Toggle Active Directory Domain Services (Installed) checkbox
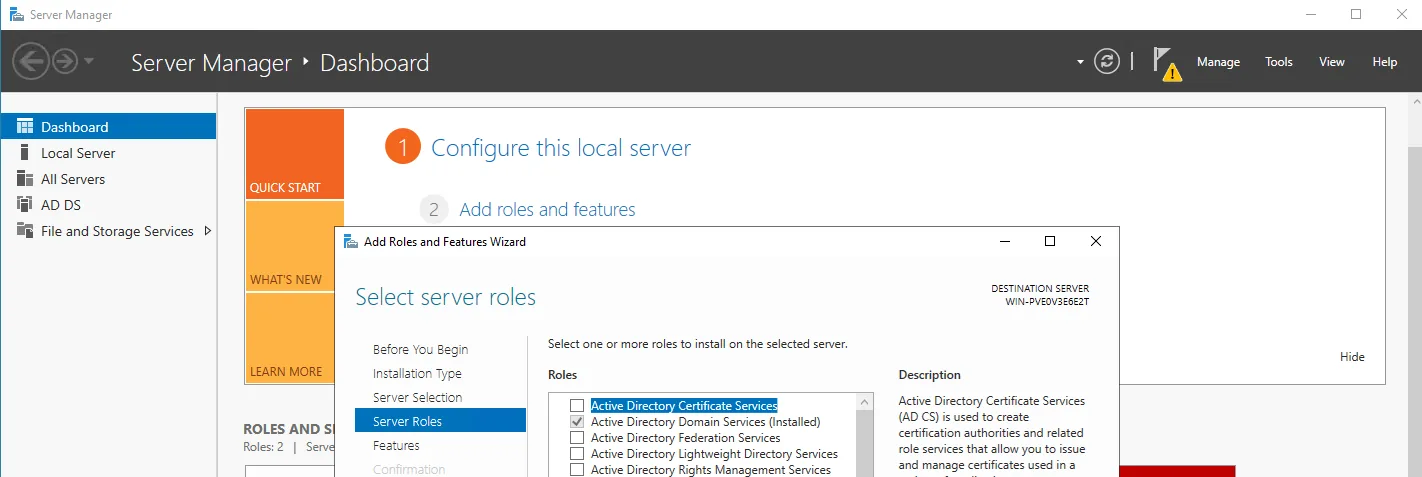 (x=577, y=422)
